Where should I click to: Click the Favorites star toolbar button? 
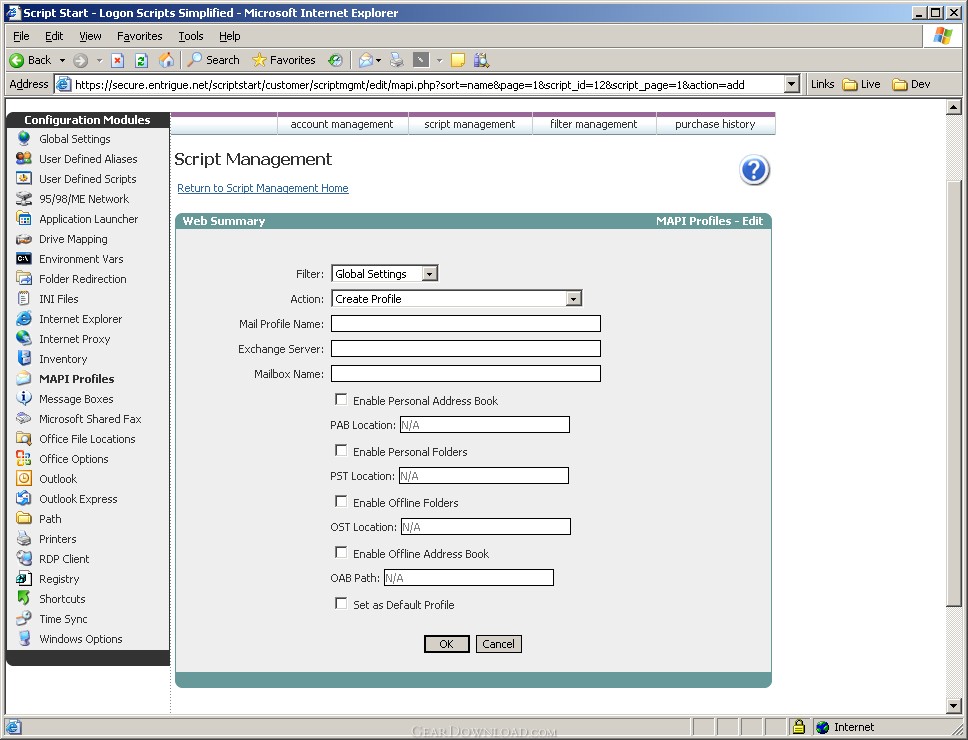click(x=284, y=60)
